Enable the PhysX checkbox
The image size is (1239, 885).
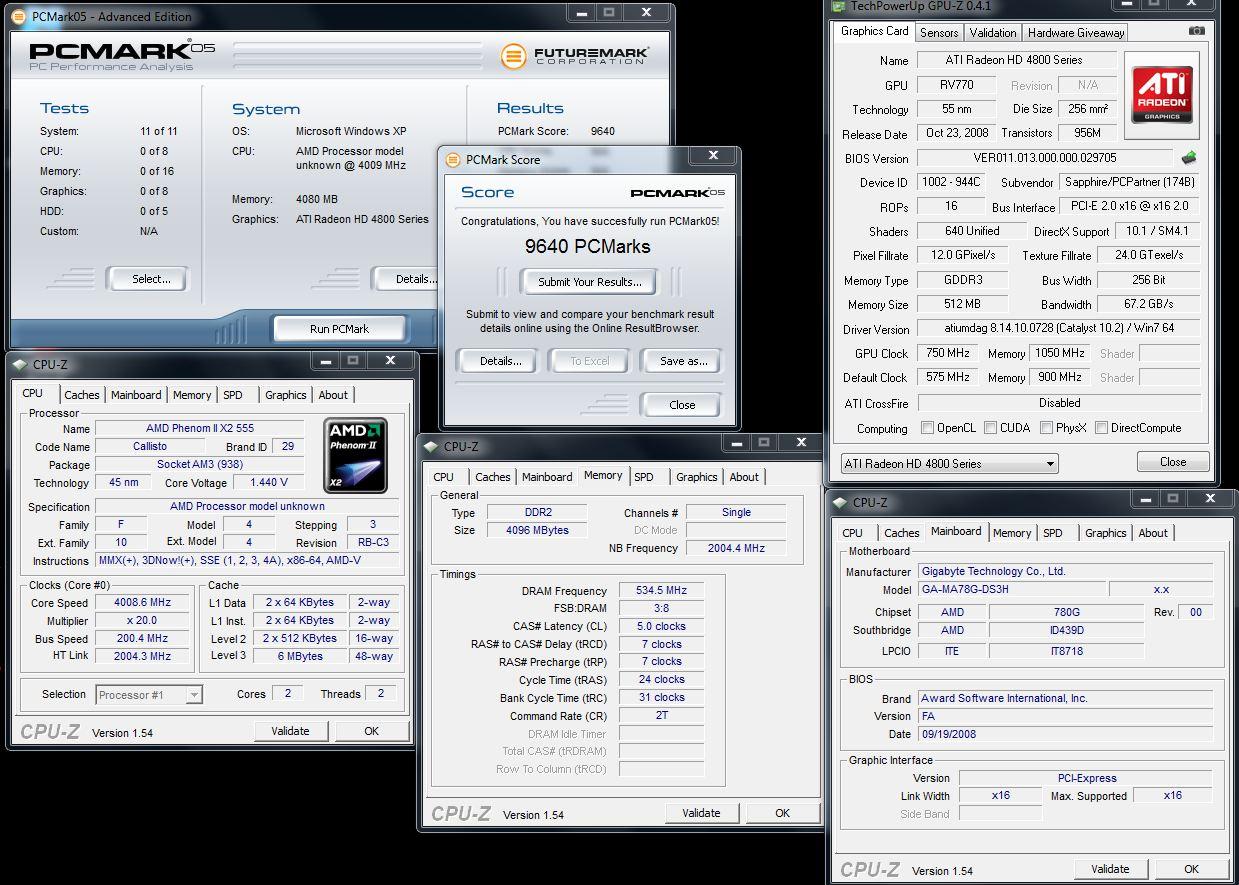click(x=1046, y=428)
